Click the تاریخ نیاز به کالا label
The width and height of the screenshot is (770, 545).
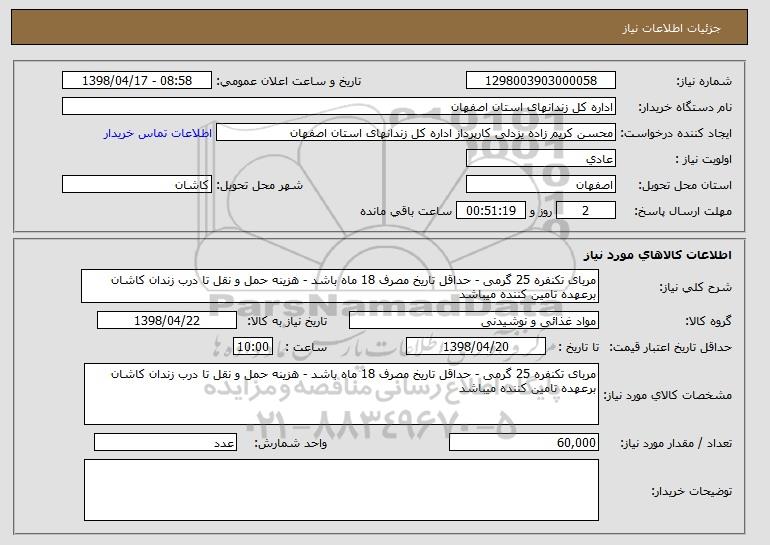tap(287, 321)
